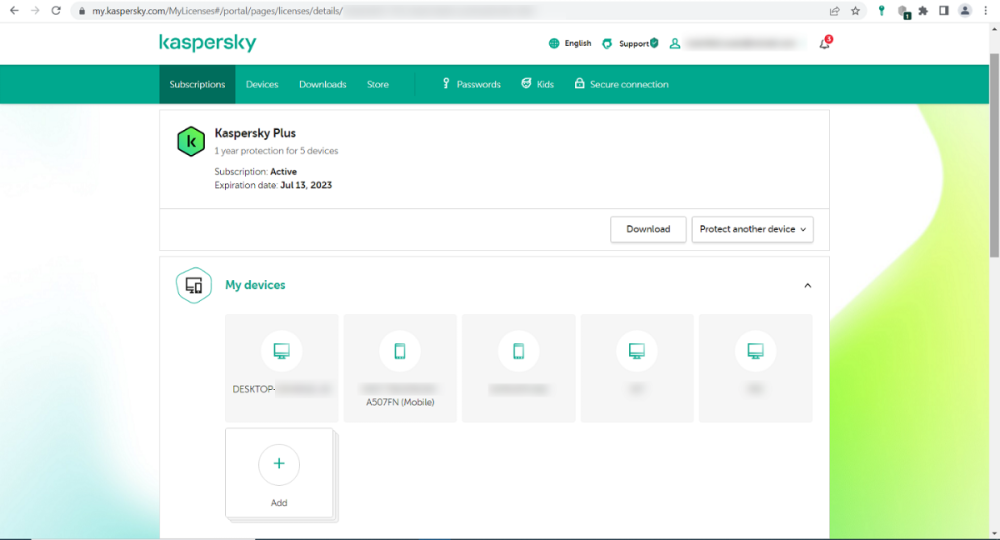This screenshot has height=540, width=1000.
Task: Open the Store tab
Action: coord(378,84)
